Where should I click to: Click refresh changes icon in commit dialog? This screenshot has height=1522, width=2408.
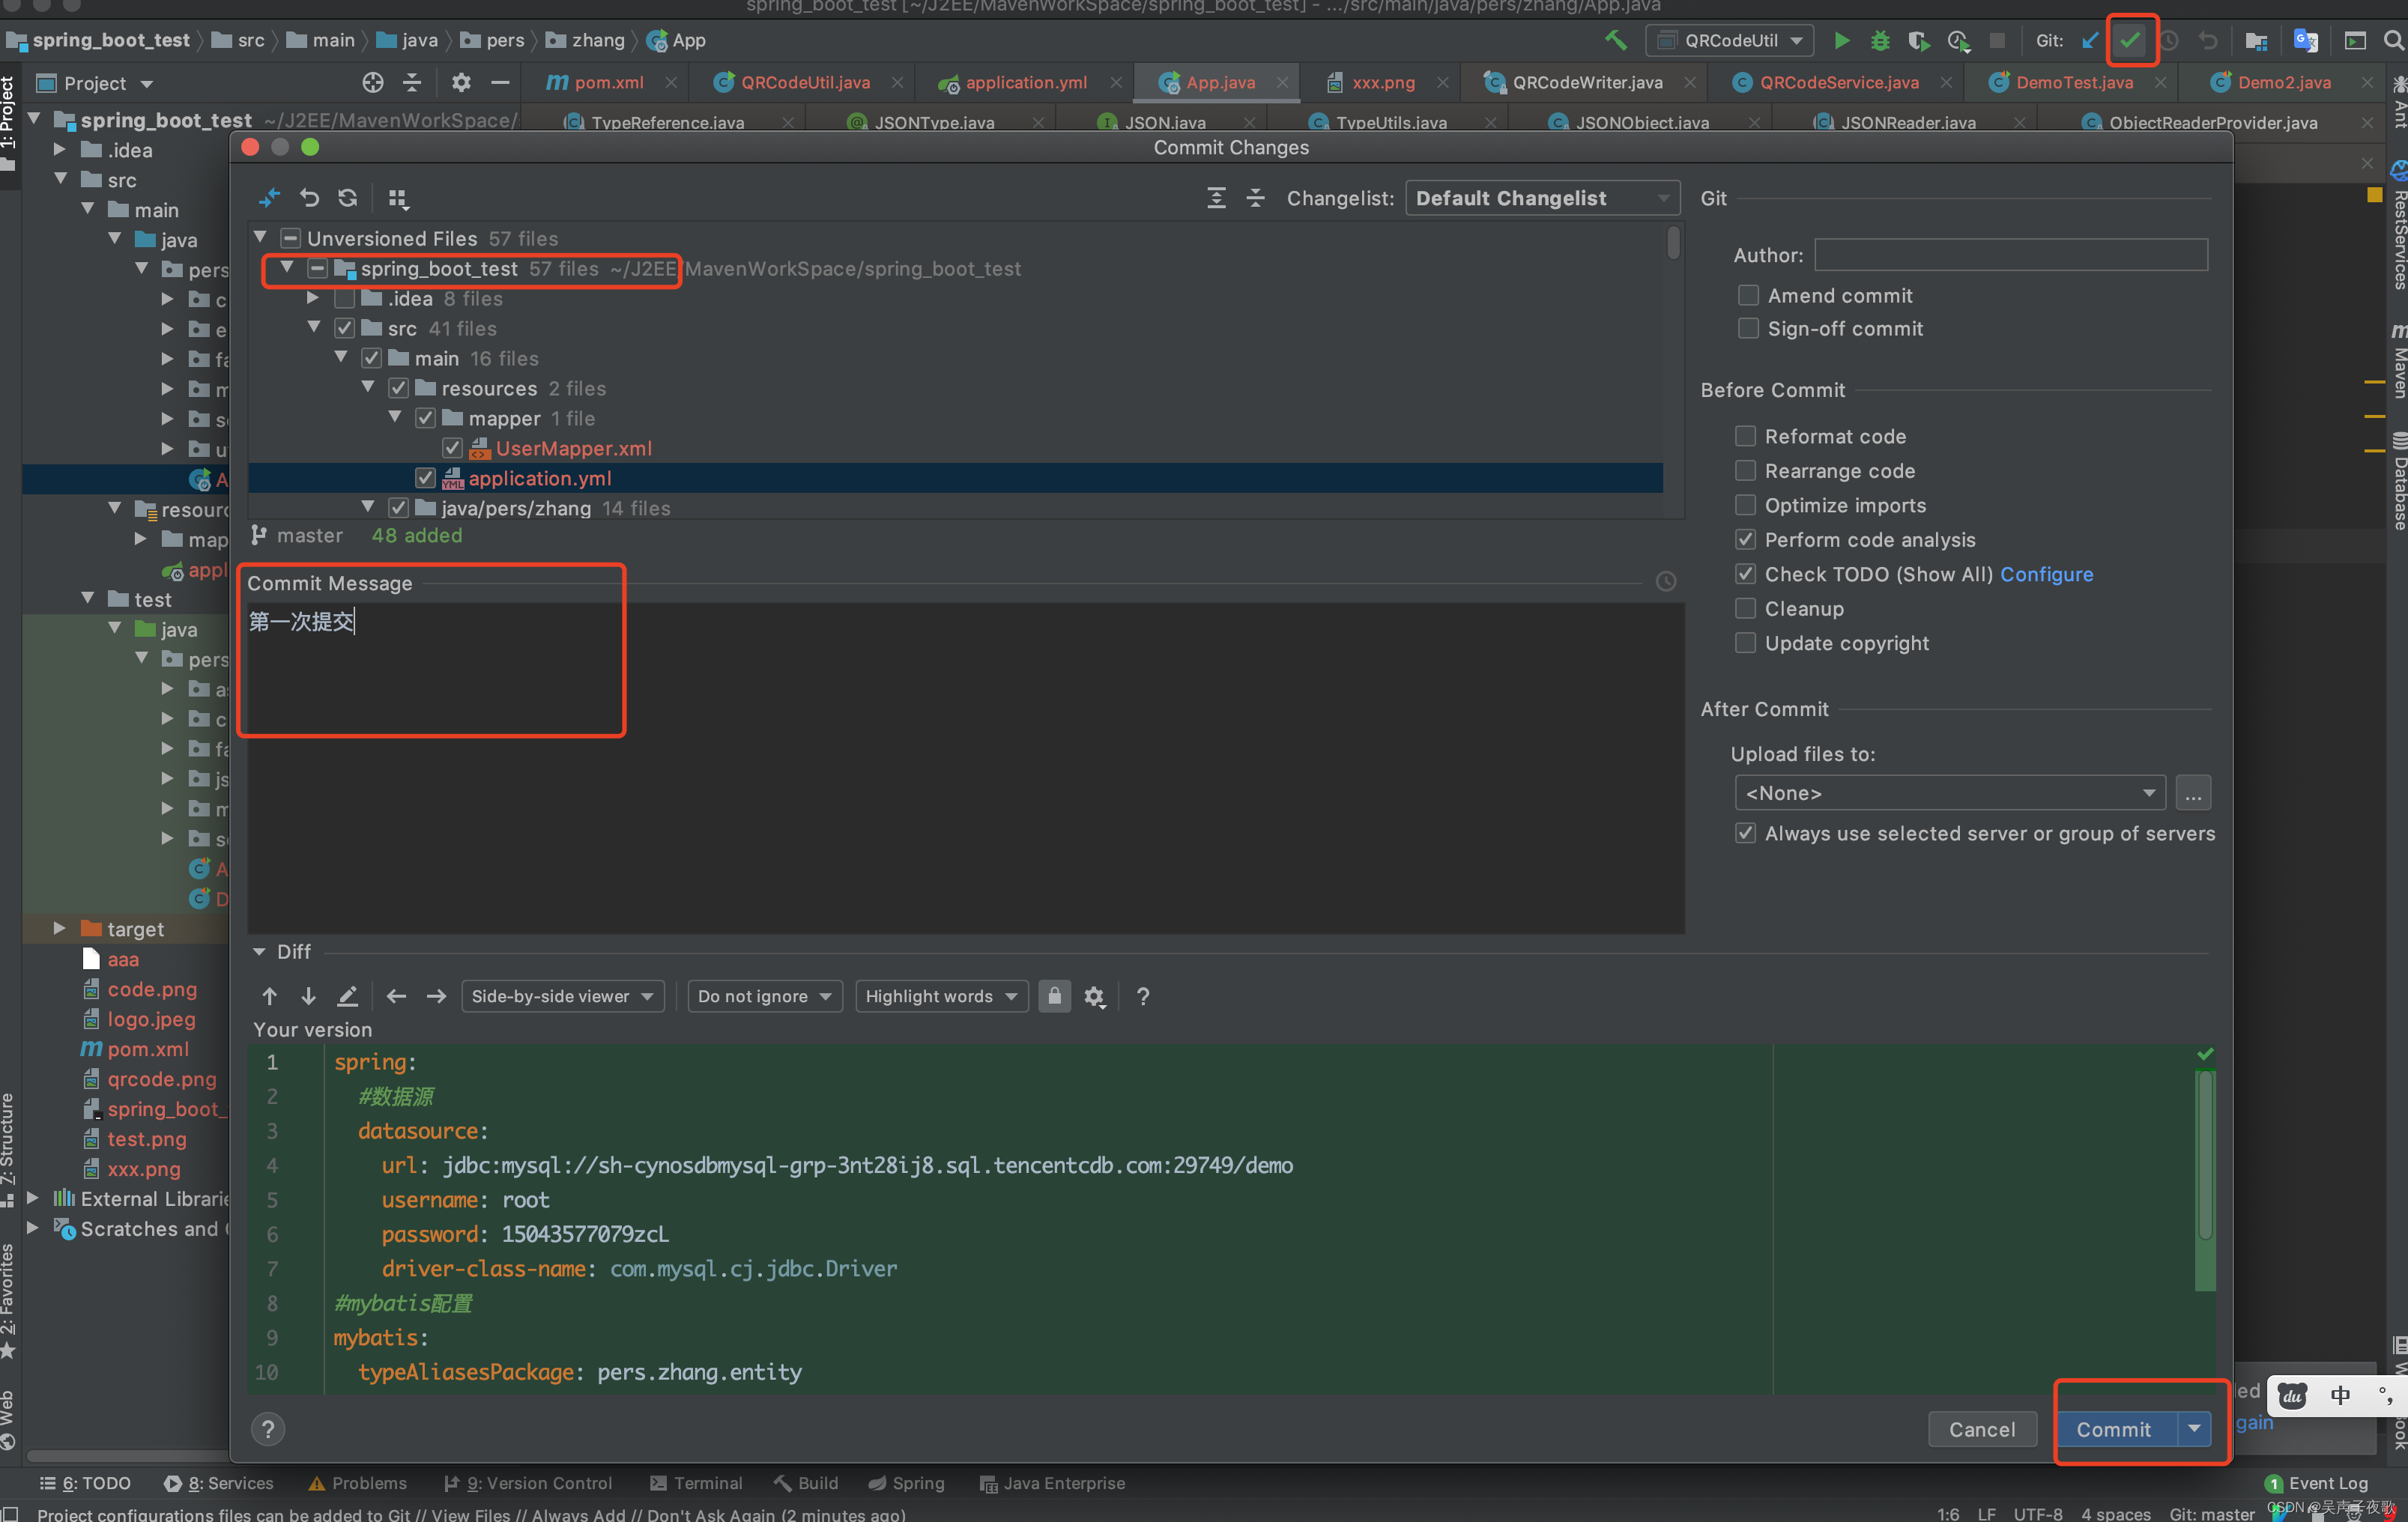point(347,198)
